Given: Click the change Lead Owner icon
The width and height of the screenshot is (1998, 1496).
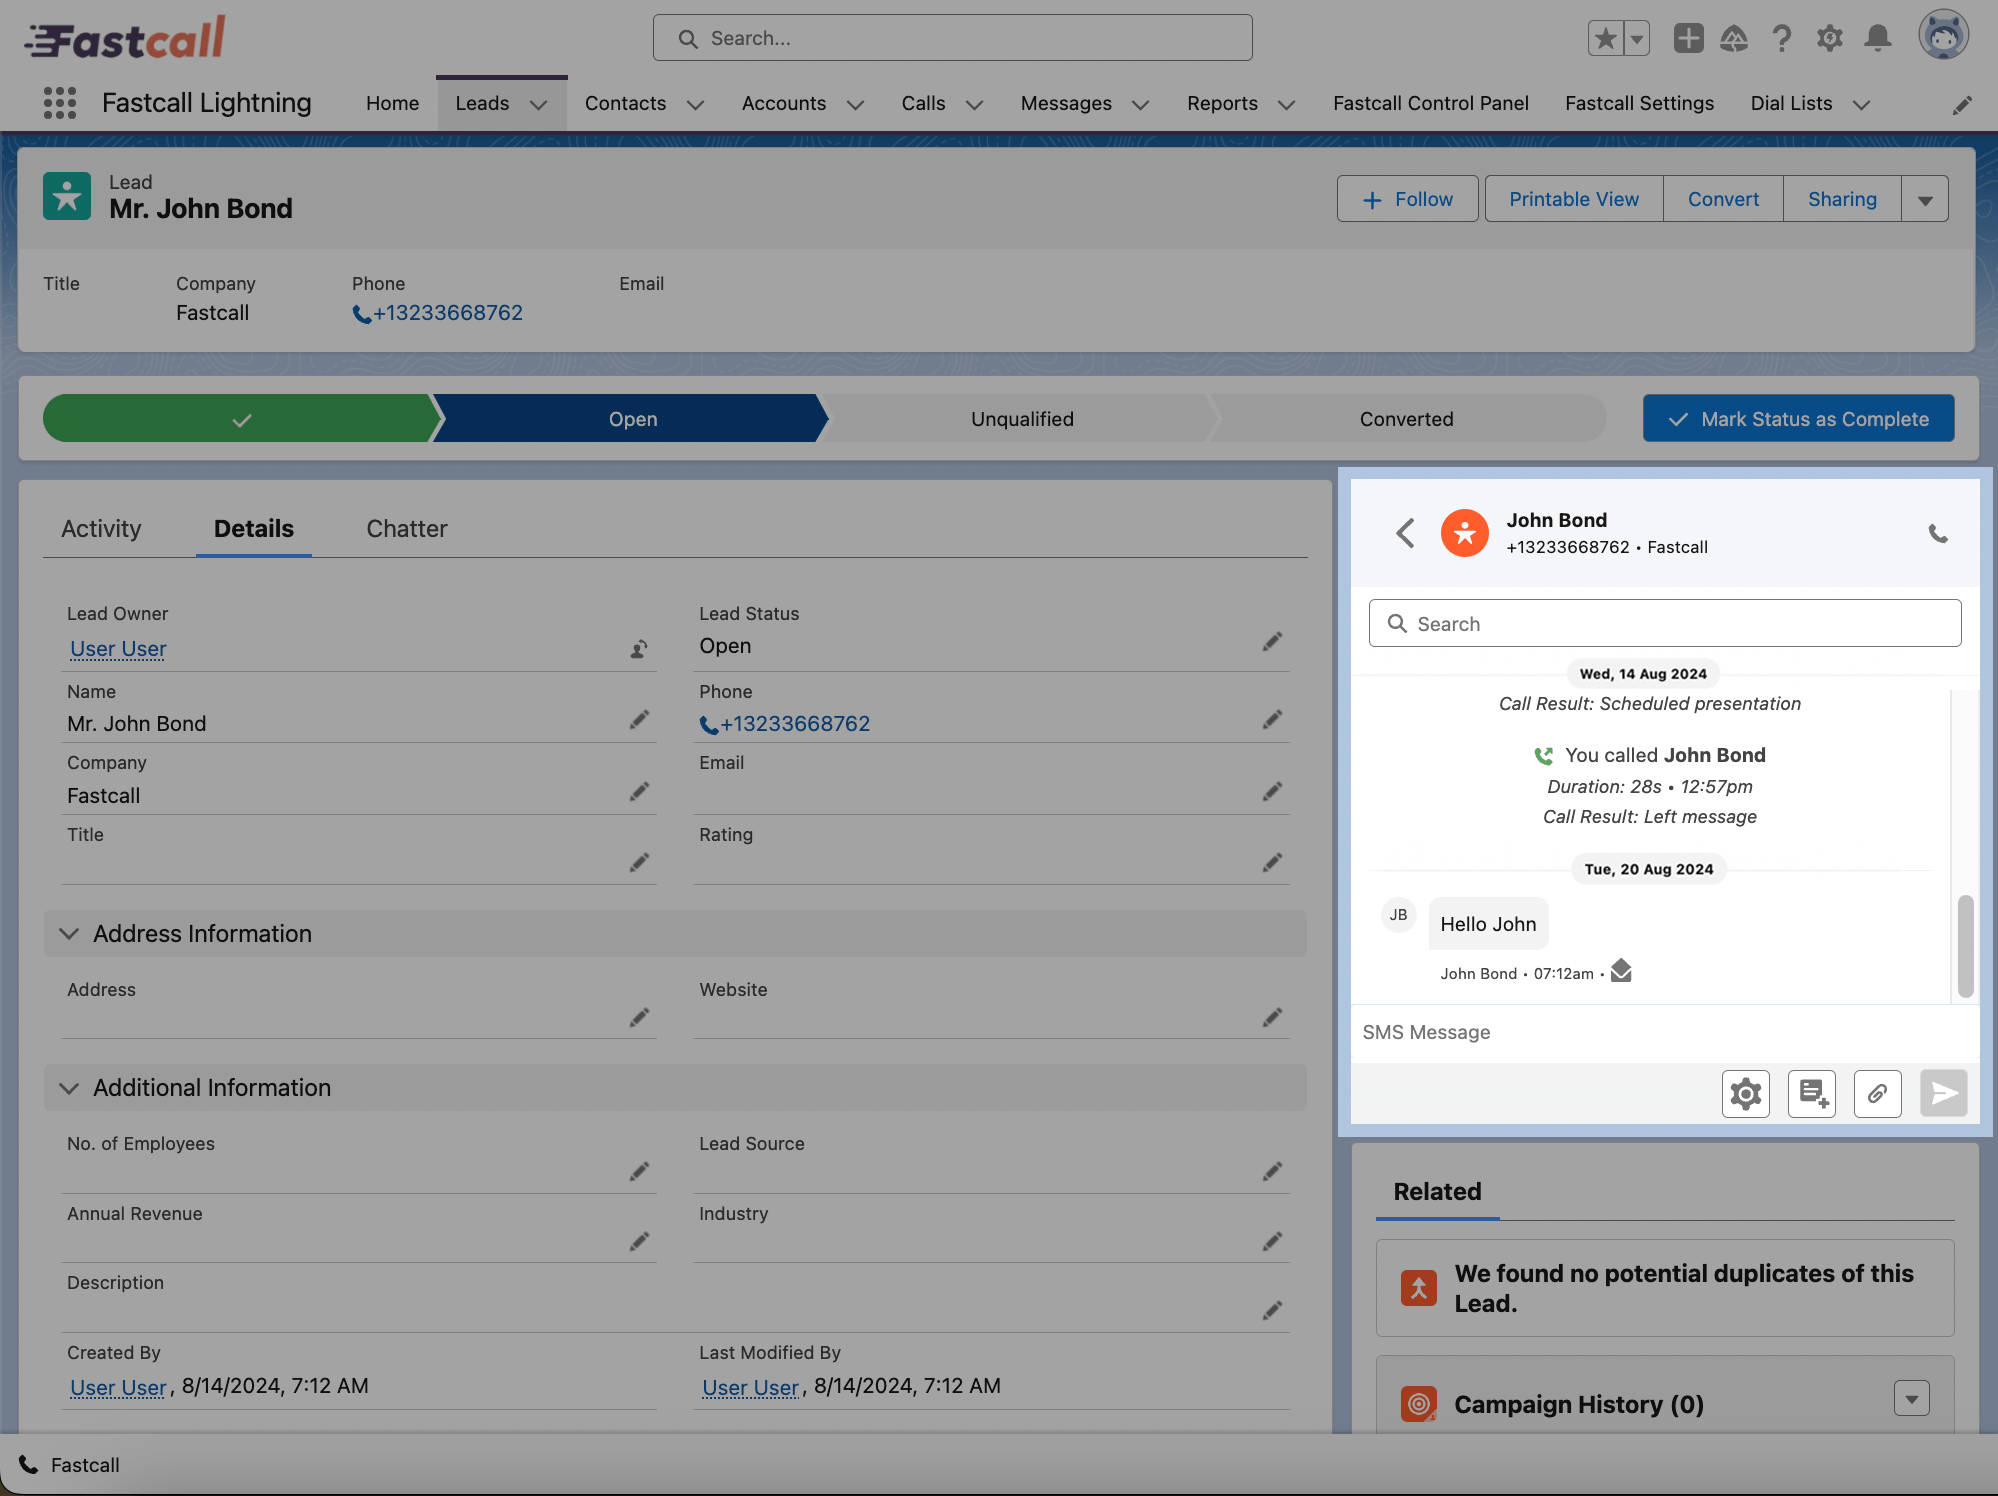Looking at the screenshot, I should click(x=639, y=649).
